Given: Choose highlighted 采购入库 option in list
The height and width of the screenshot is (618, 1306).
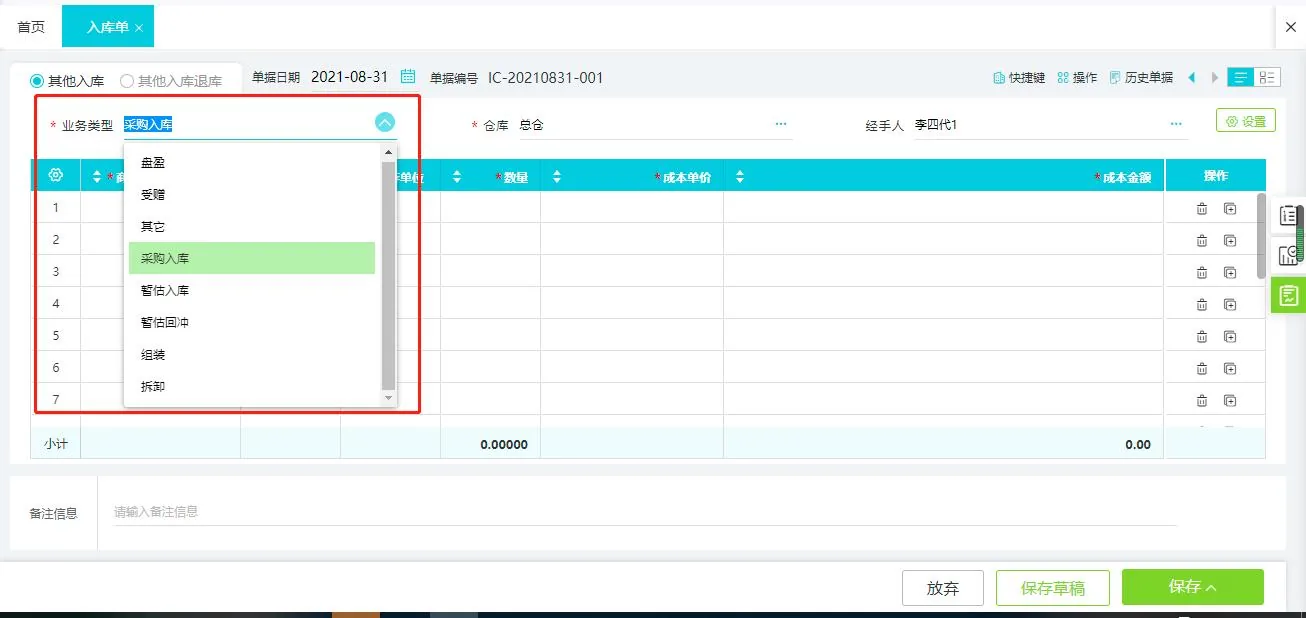Looking at the screenshot, I should point(252,258).
